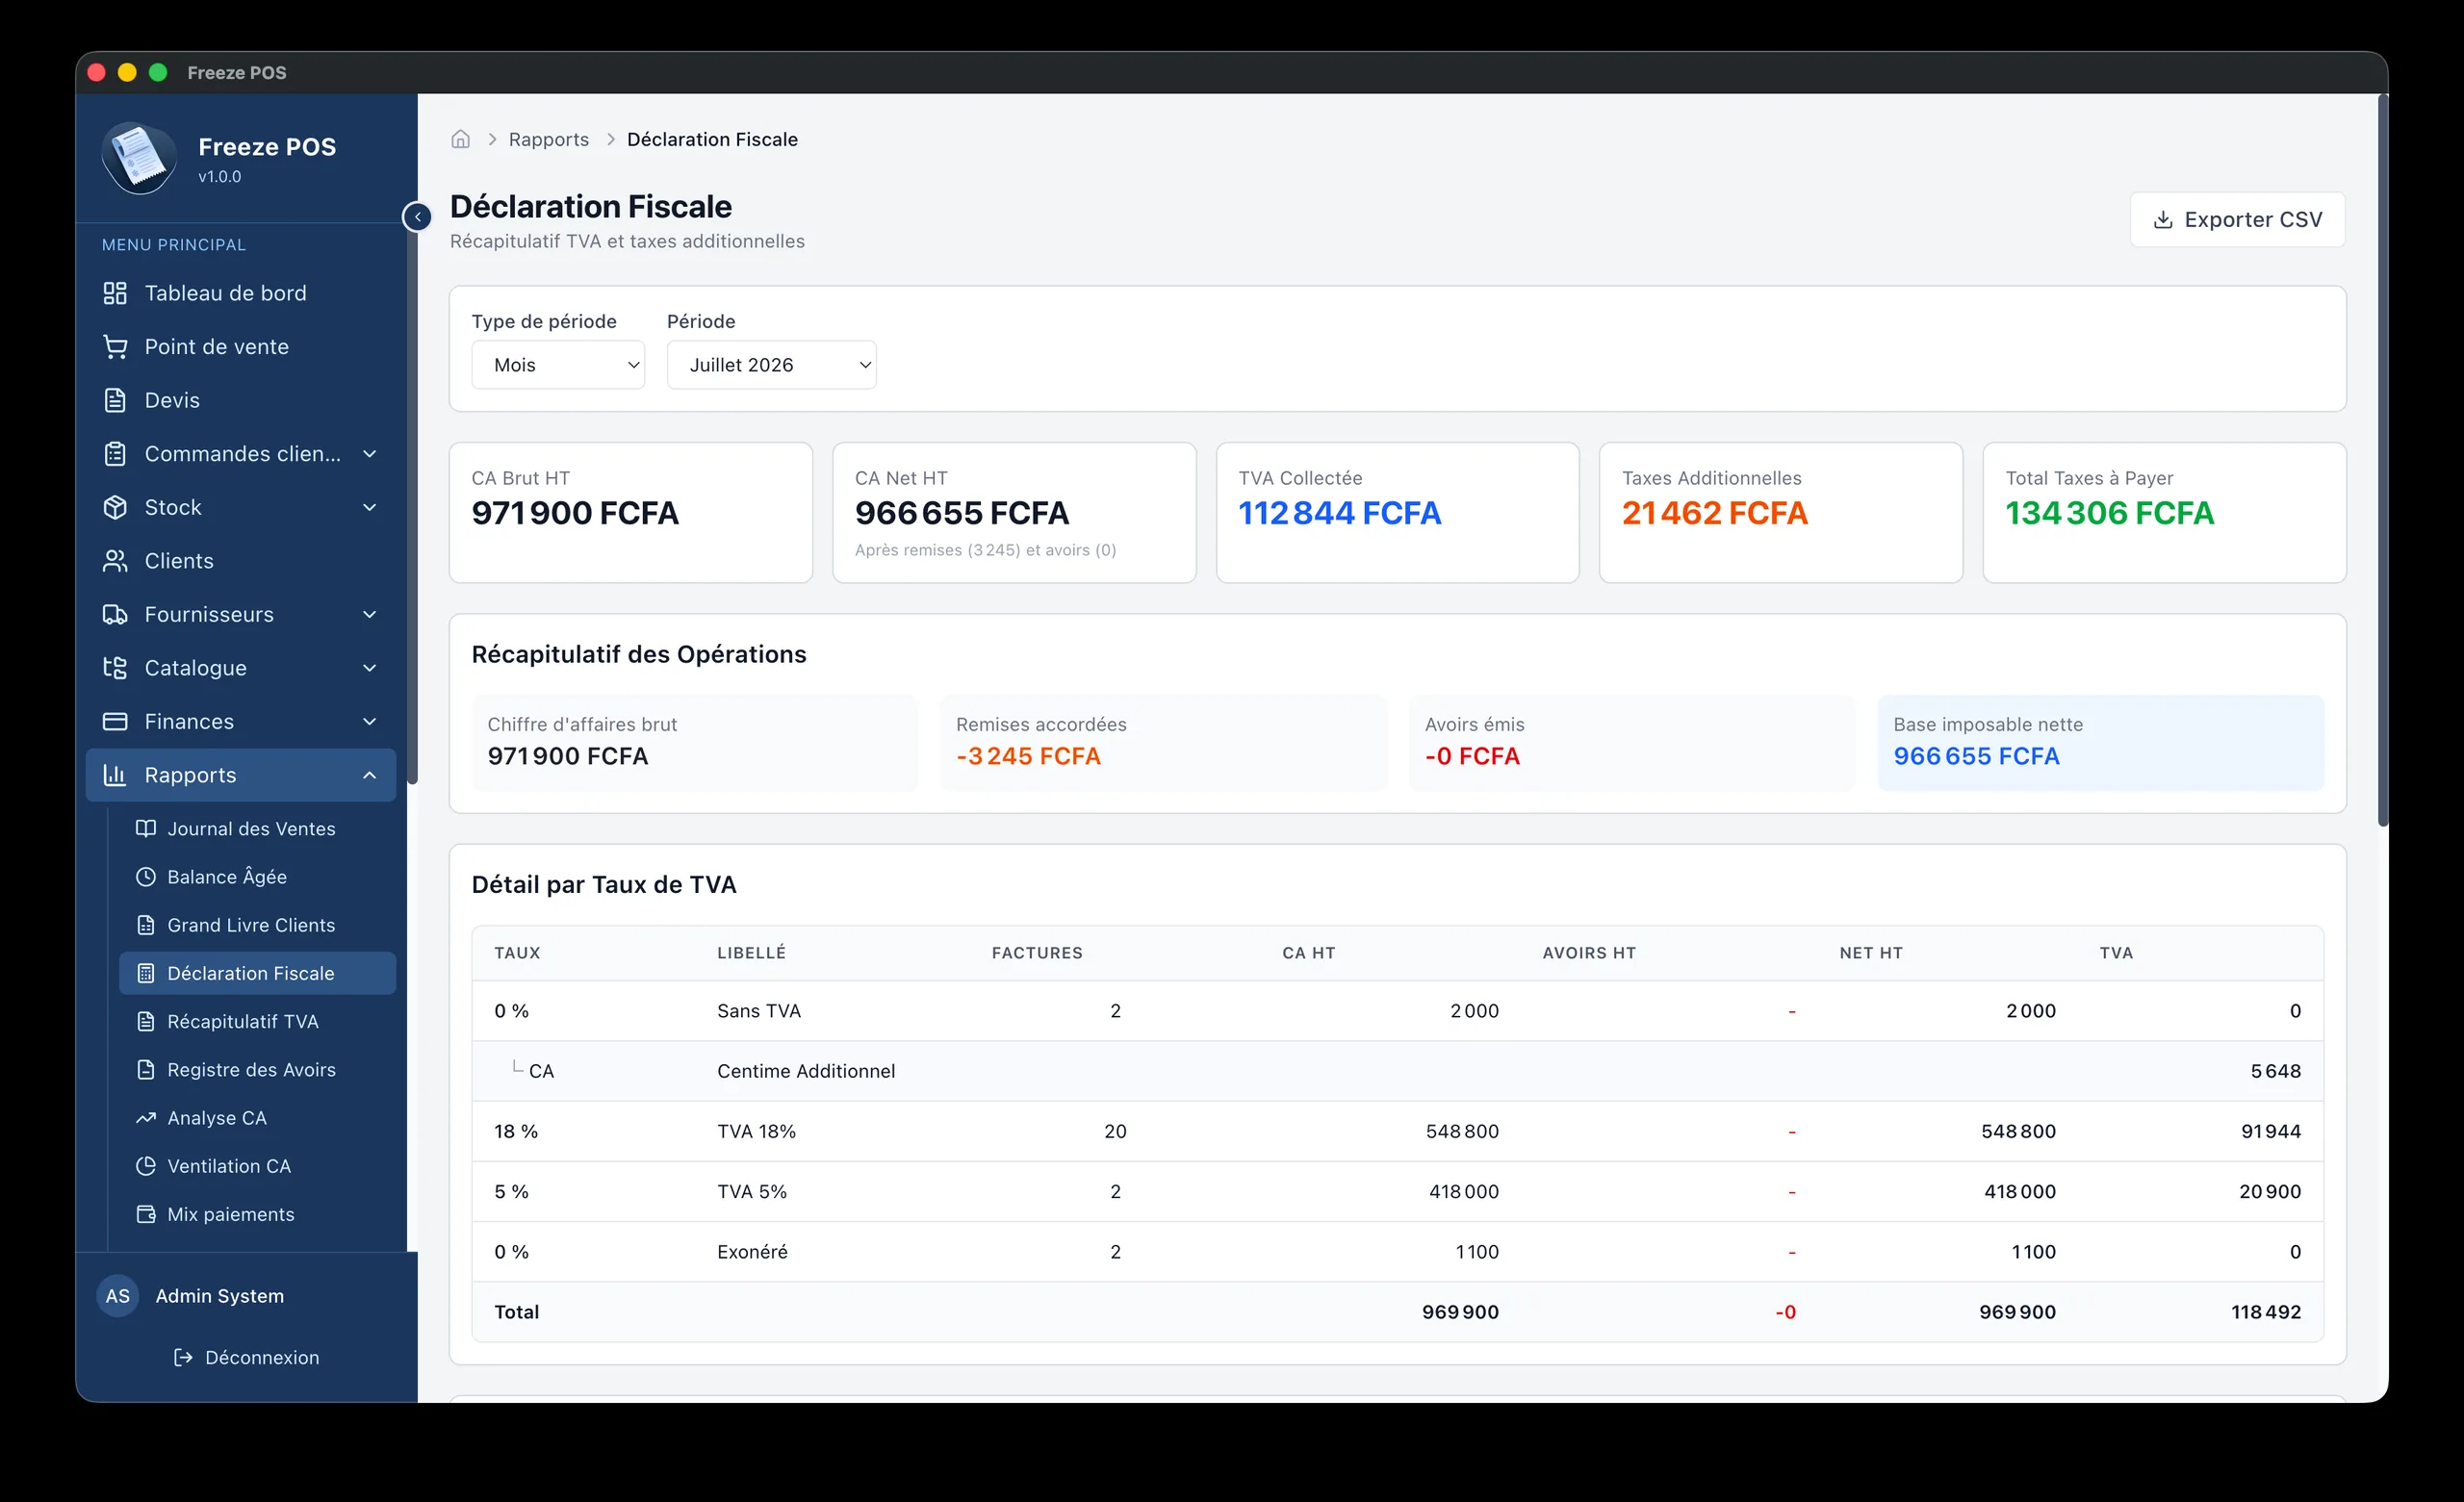
Task: Click the NET HT column header
Action: pos(1871,953)
